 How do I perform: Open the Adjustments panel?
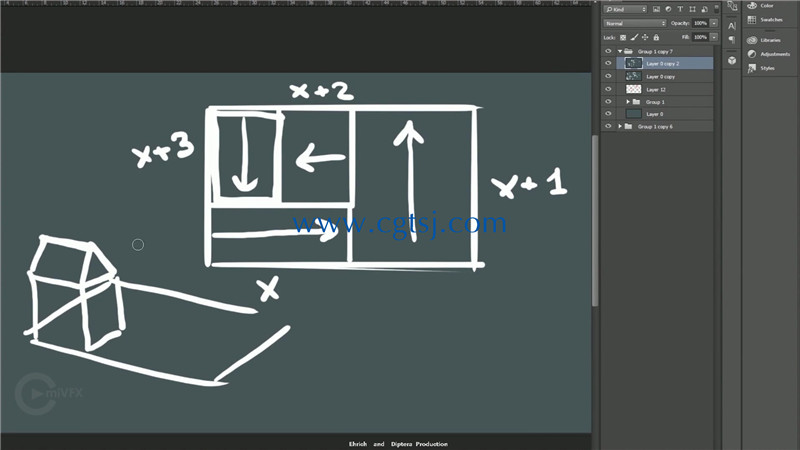tap(768, 54)
